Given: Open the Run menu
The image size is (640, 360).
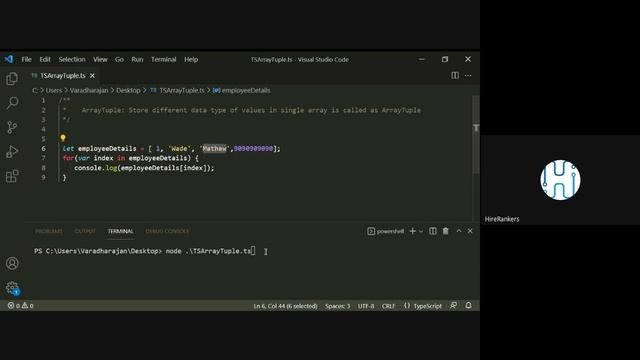Looking at the screenshot, I should [x=137, y=59].
